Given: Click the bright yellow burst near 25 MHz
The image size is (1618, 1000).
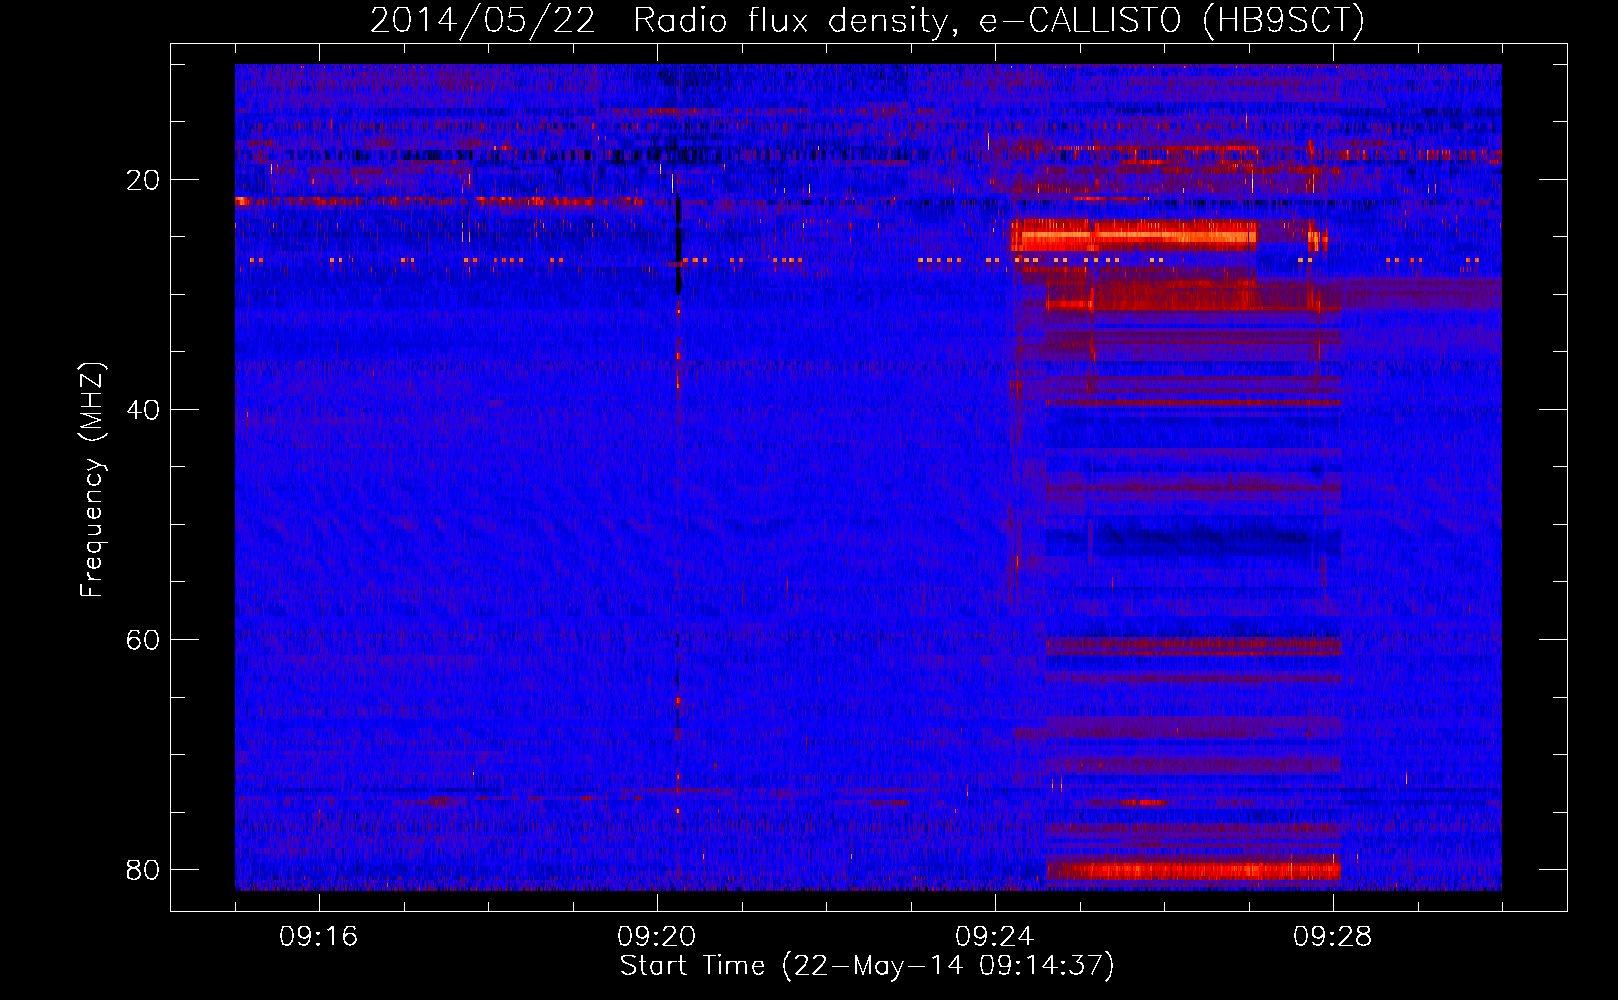Looking at the screenshot, I should pos(1133,237).
